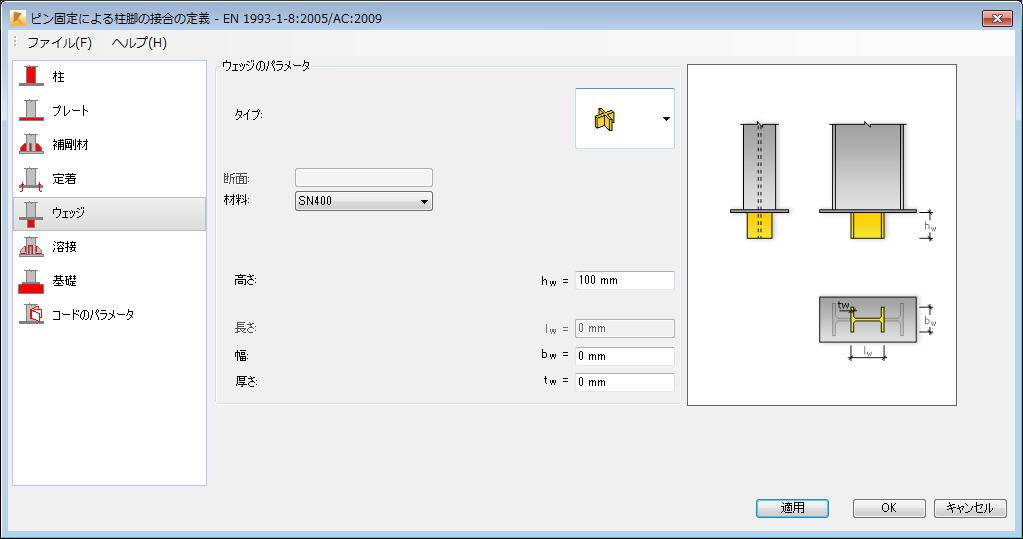Click the プレート list label
1023x539 pixels.
(70, 111)
